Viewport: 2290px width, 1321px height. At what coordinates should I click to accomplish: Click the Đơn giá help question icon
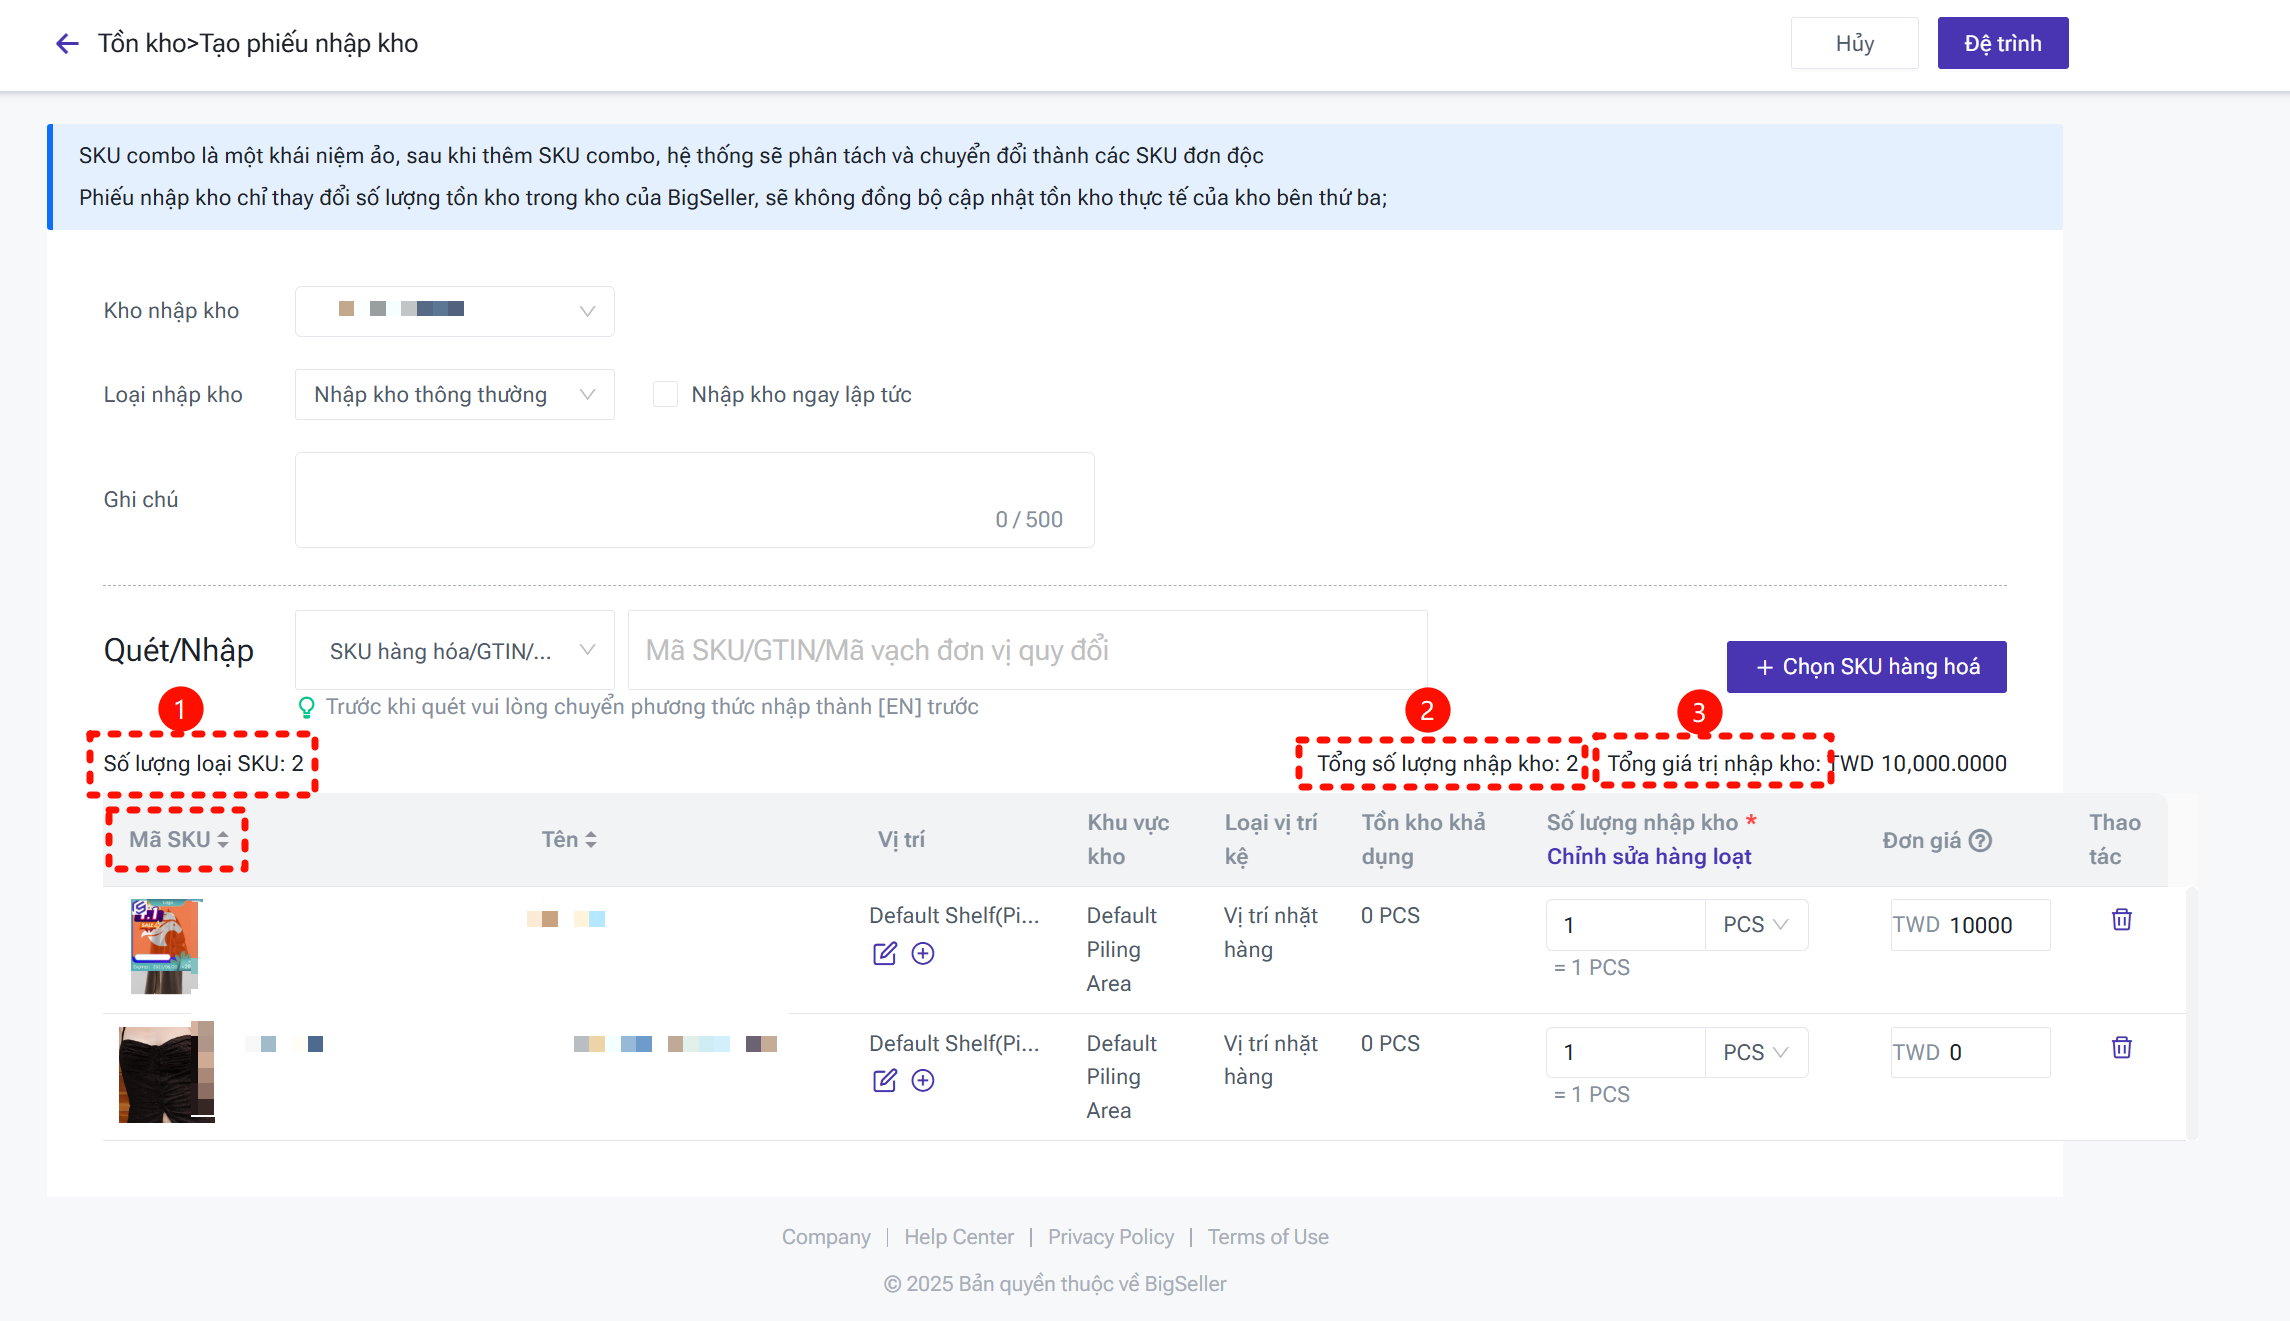pyautogui.click(x=1980, y=840)
